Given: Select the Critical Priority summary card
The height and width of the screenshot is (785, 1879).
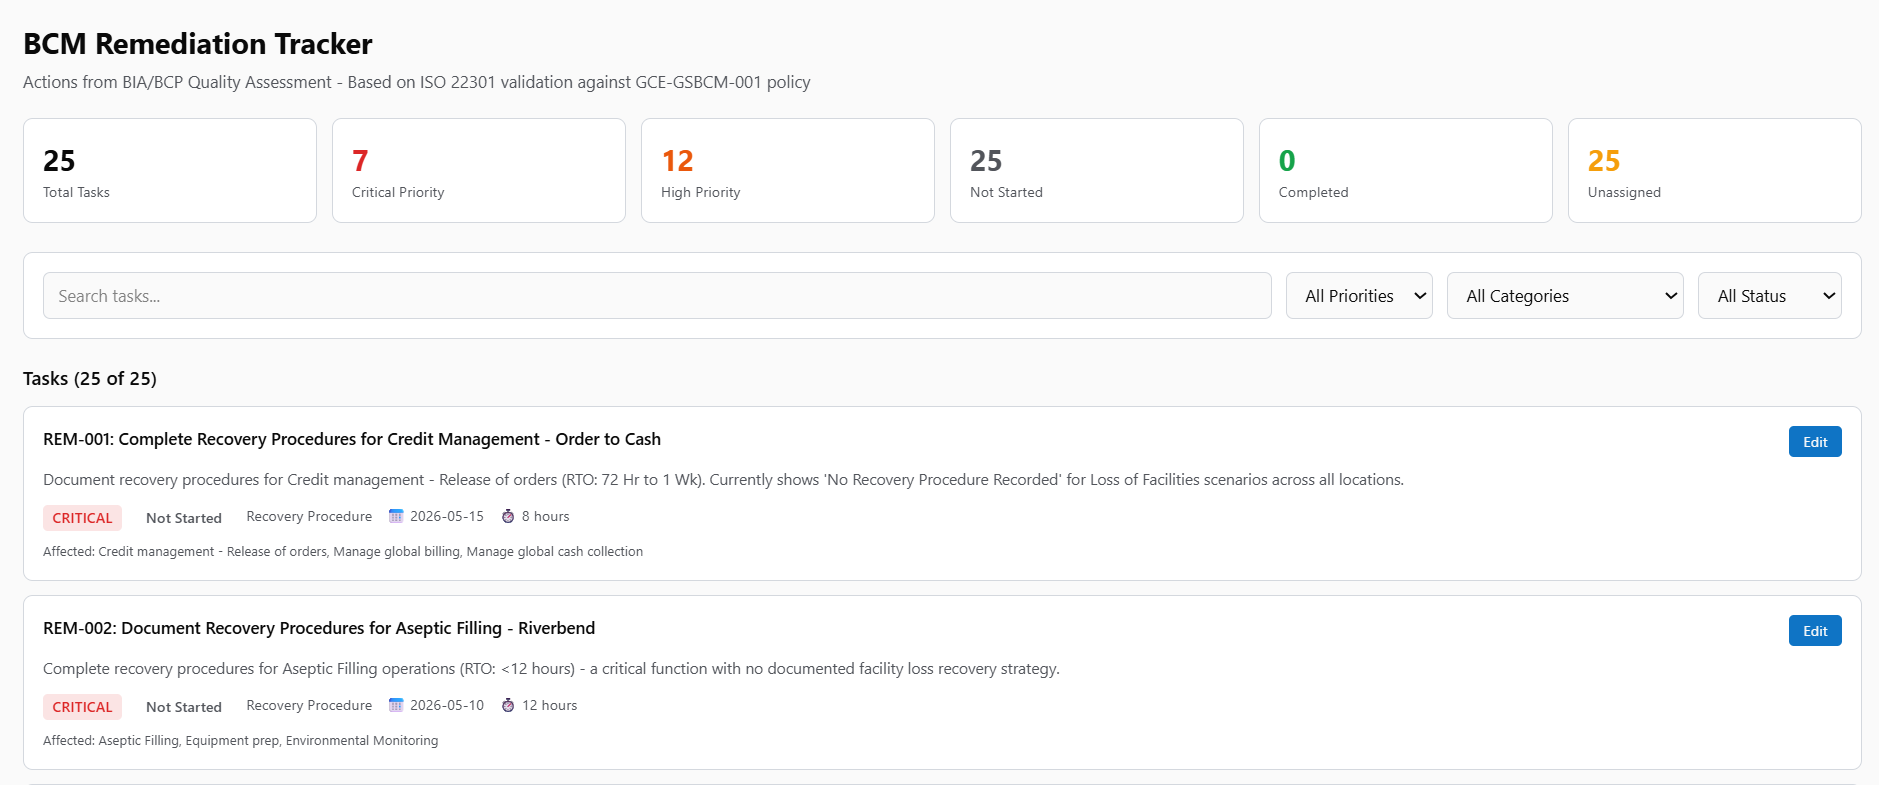Looking at the screenshot, I should pyautogui.click(x=479, y=171).
